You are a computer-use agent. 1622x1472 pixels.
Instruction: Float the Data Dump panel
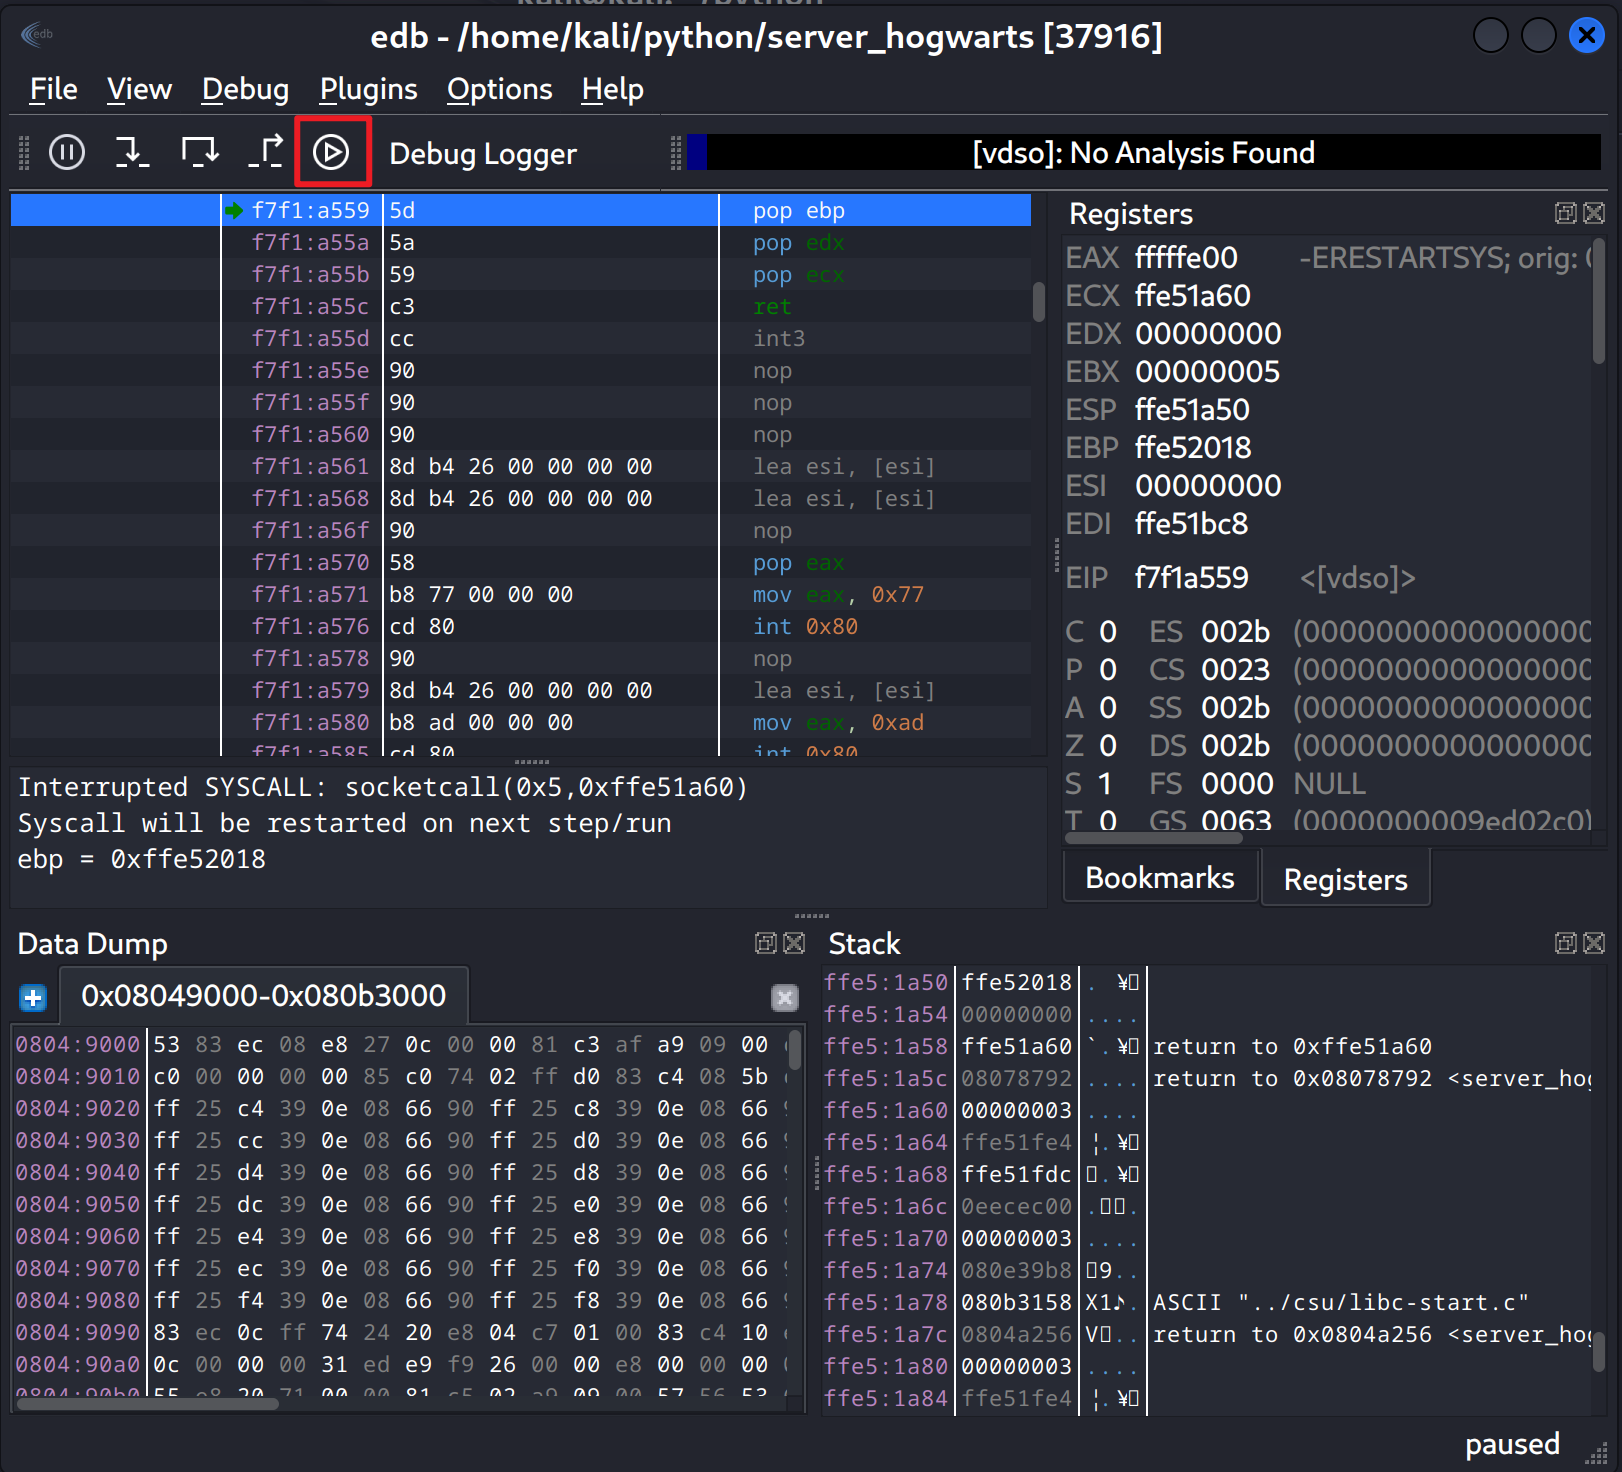coord(766,943)
